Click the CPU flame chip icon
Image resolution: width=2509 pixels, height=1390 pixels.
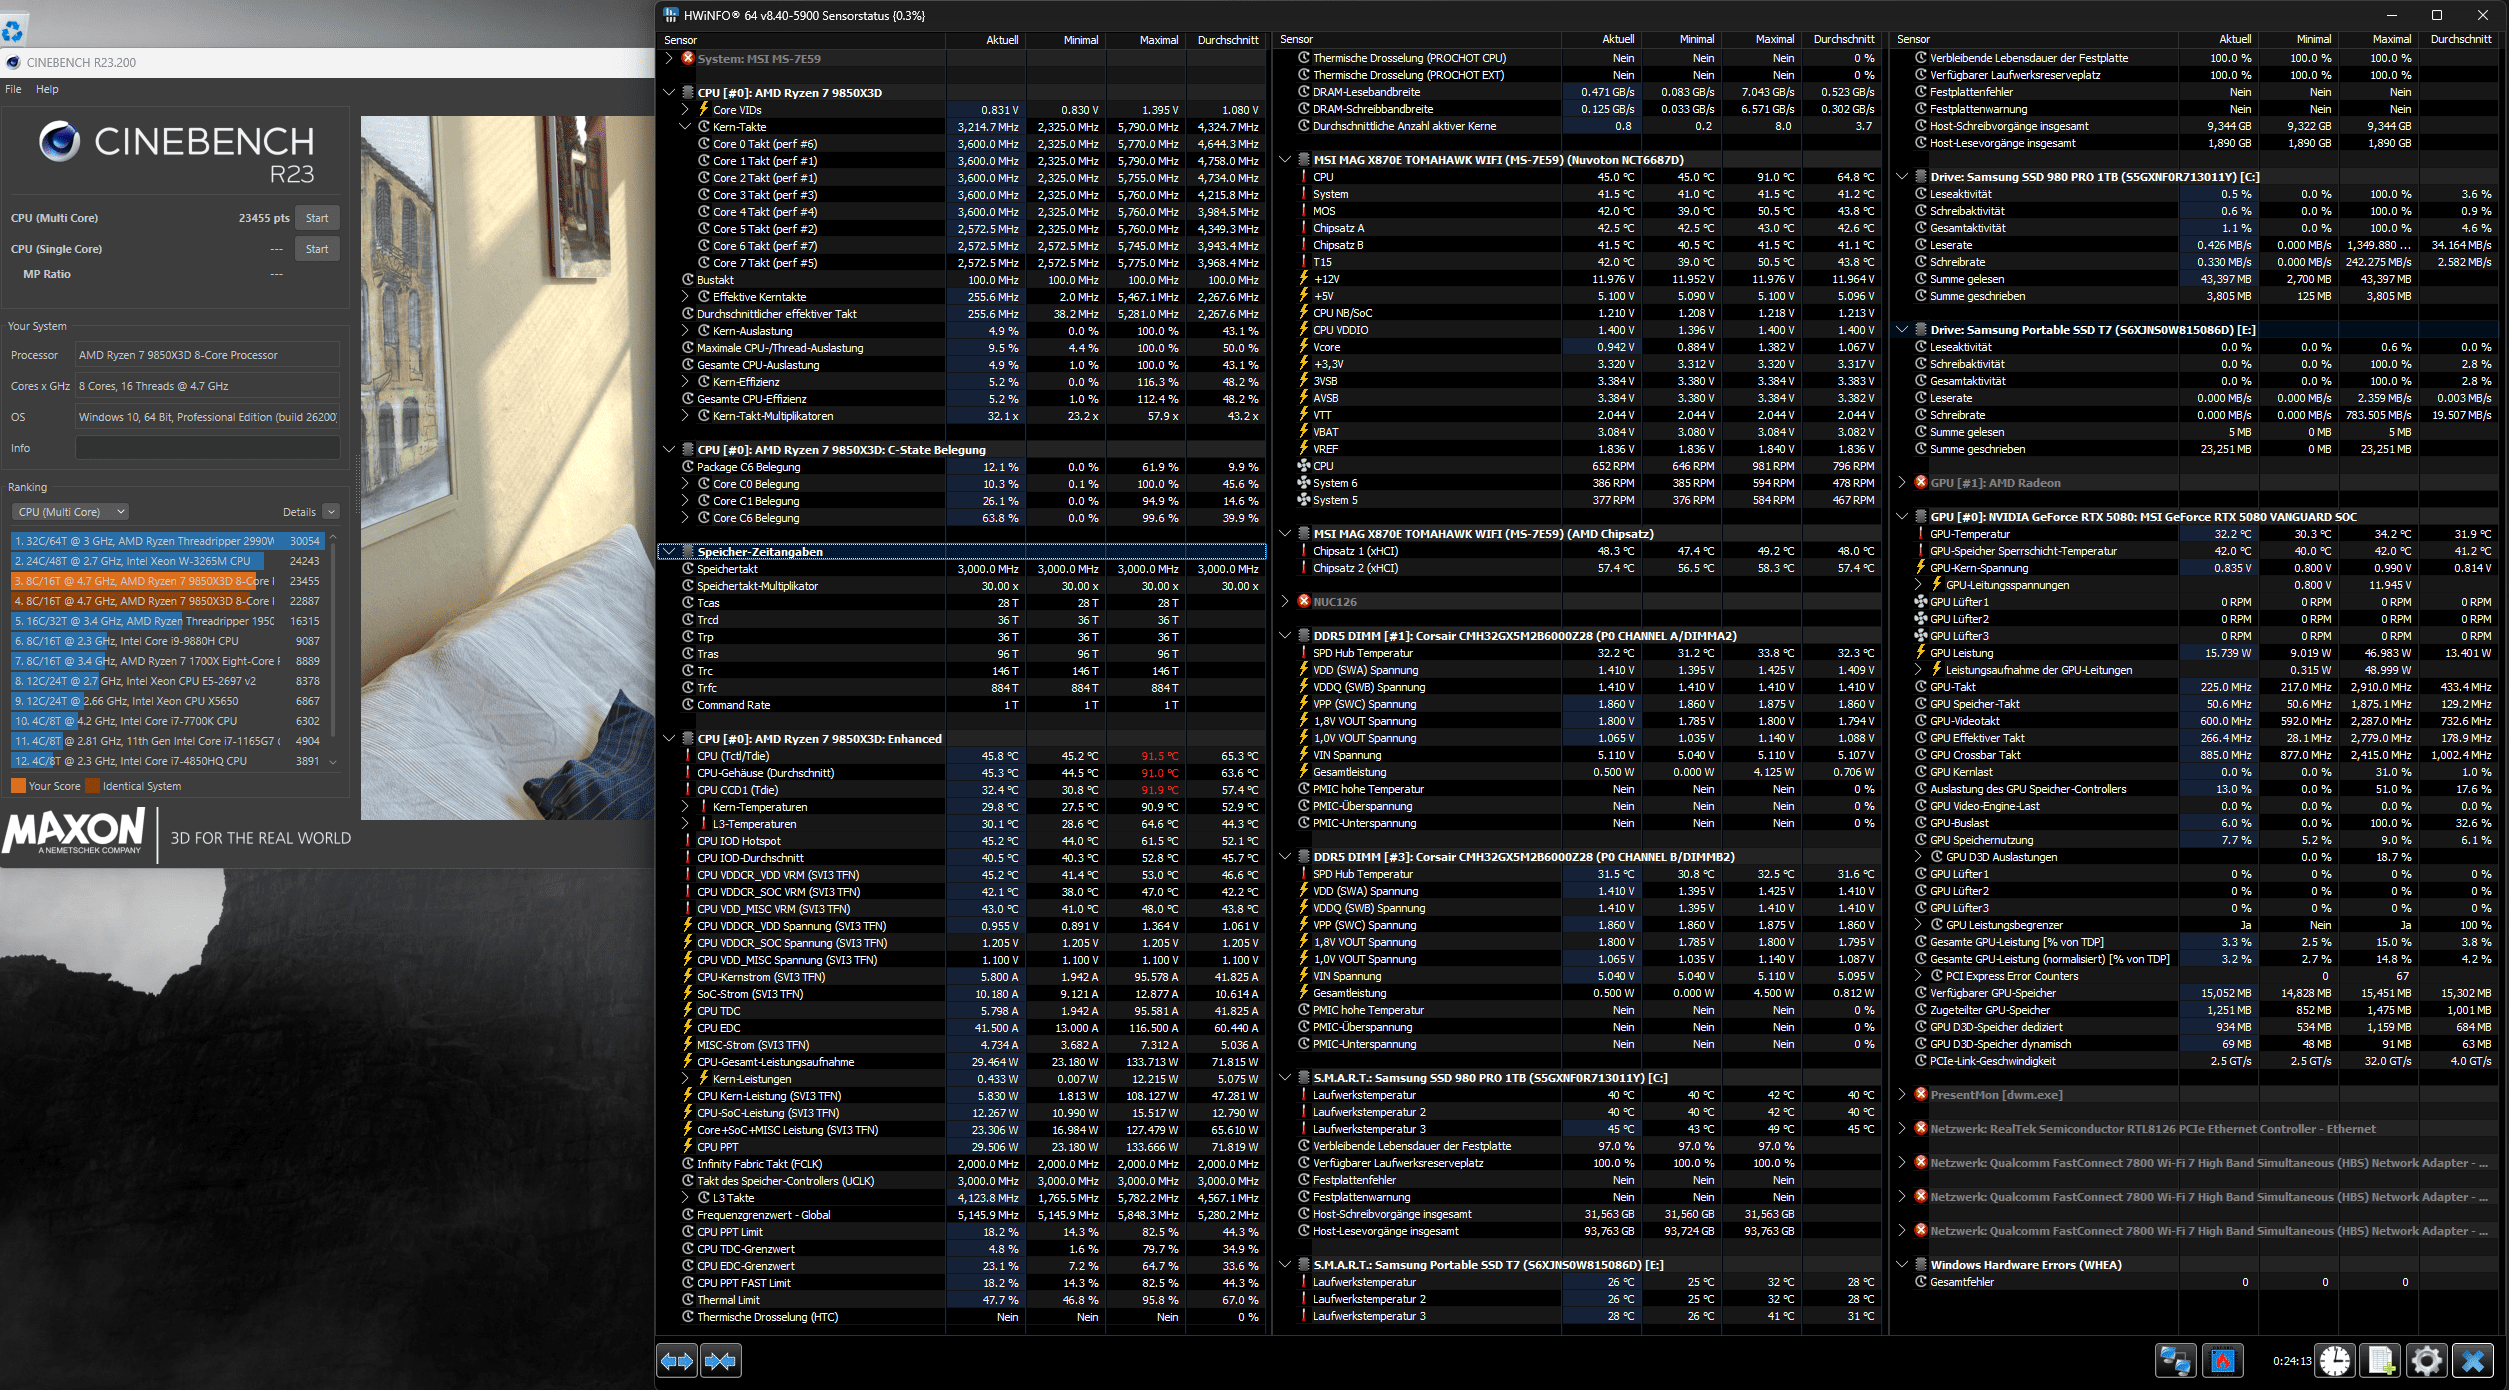2222,1361
